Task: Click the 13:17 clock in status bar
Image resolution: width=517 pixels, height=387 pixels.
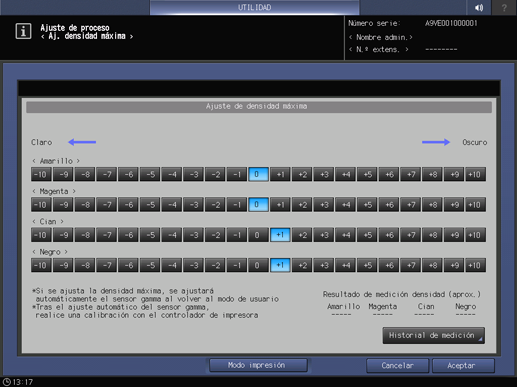Action: tap(18, 382)
